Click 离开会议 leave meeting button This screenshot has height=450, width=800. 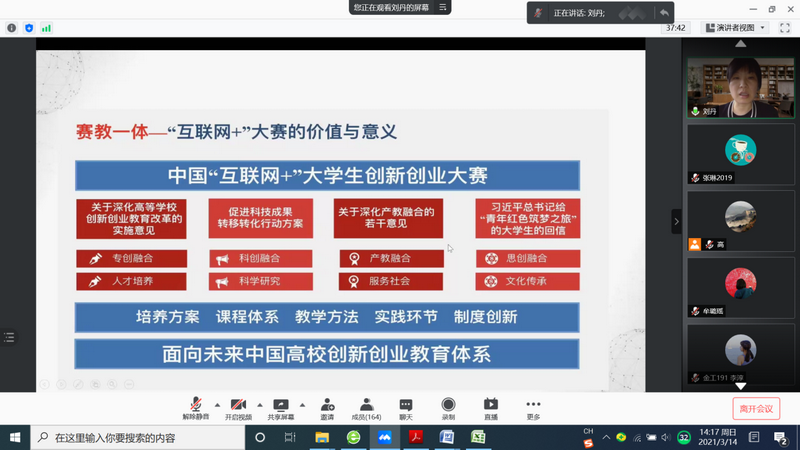point(755,408)
